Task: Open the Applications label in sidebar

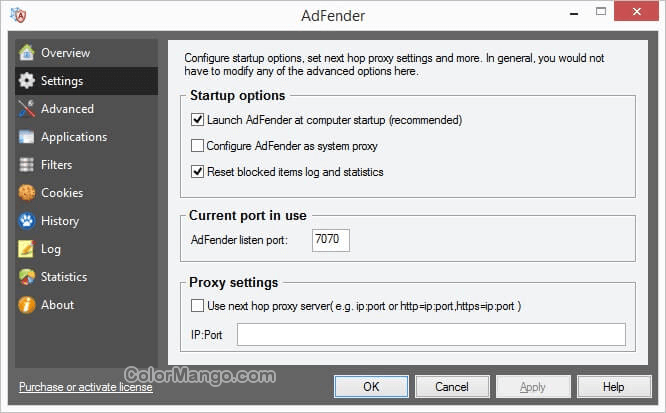Action: (74, 137)
